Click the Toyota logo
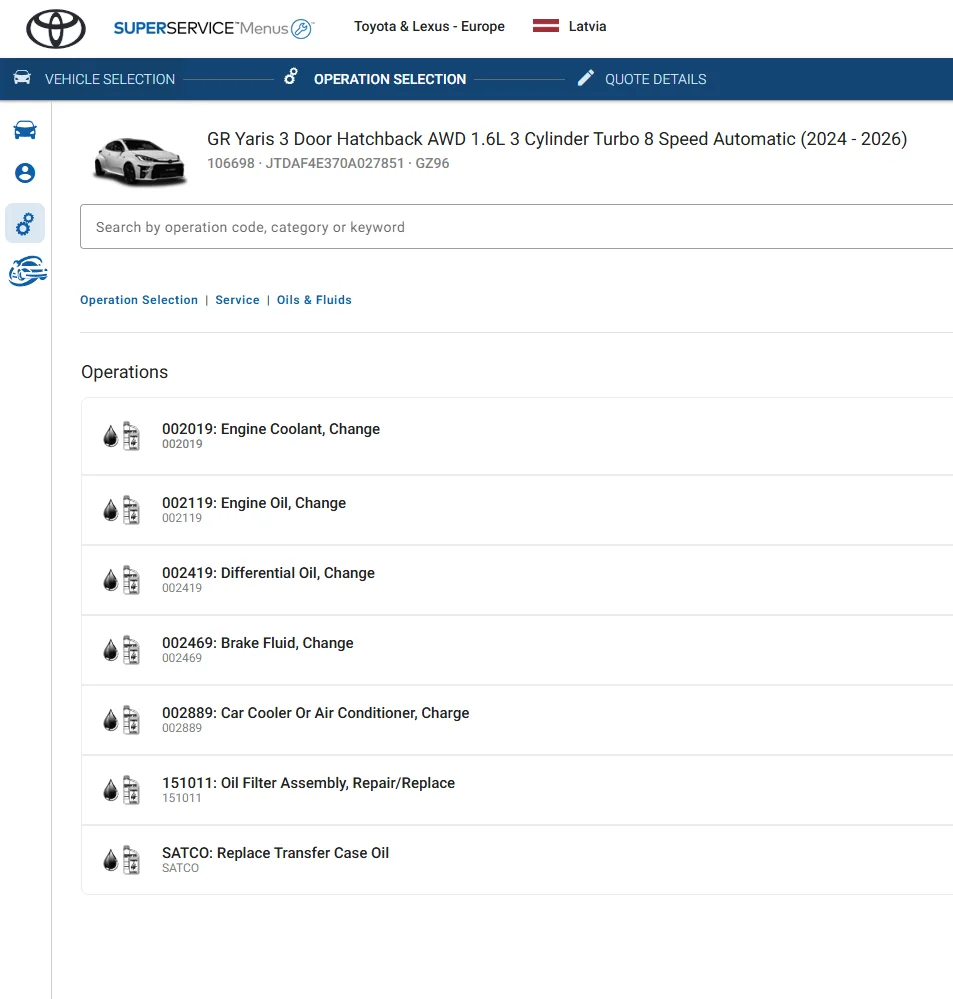The height and width of the screenshot is (999, 953). point(56,29)
